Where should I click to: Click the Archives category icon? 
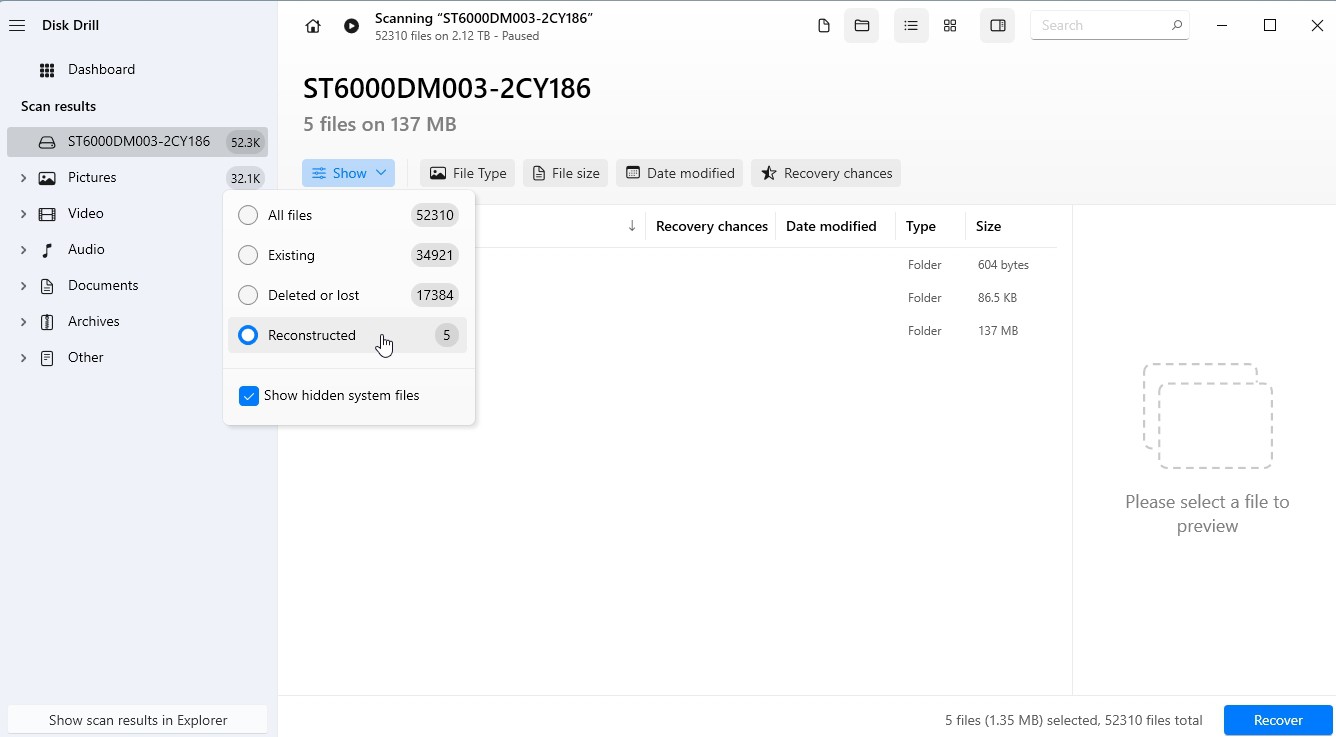point(47,322)
